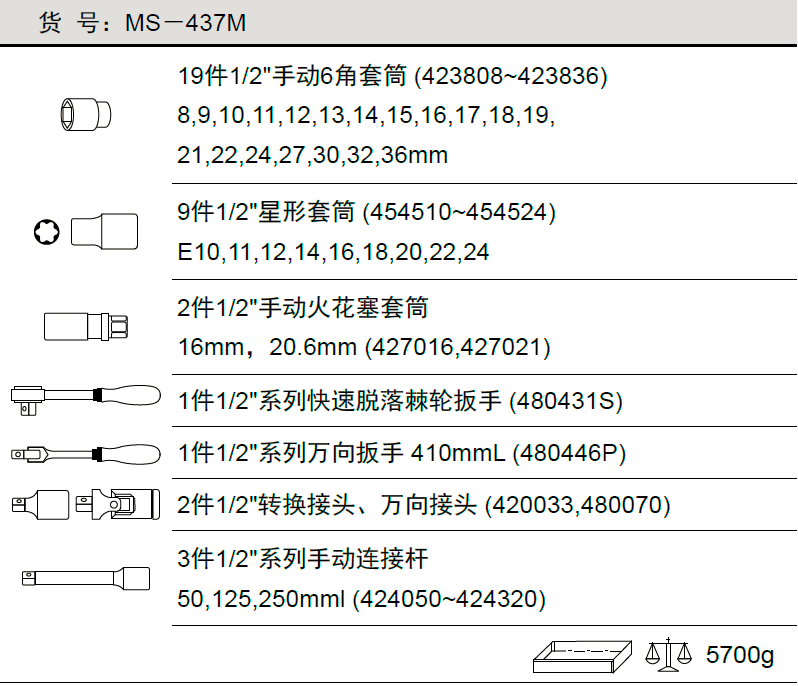
Task: Select the 棘轮扳手 (480431S) row text
Action: (400, 401)
